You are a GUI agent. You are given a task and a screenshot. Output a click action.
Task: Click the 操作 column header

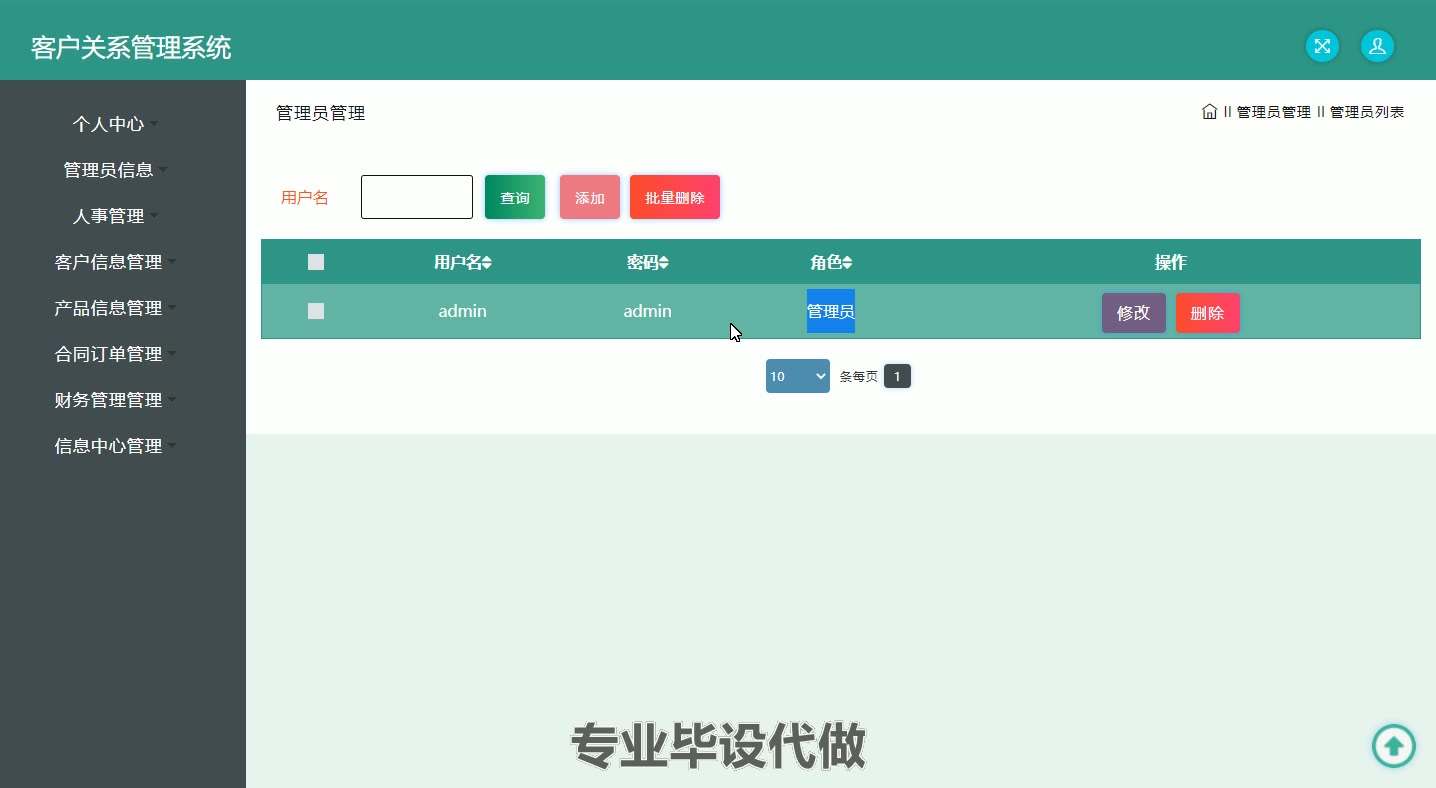click(1171, 262)
